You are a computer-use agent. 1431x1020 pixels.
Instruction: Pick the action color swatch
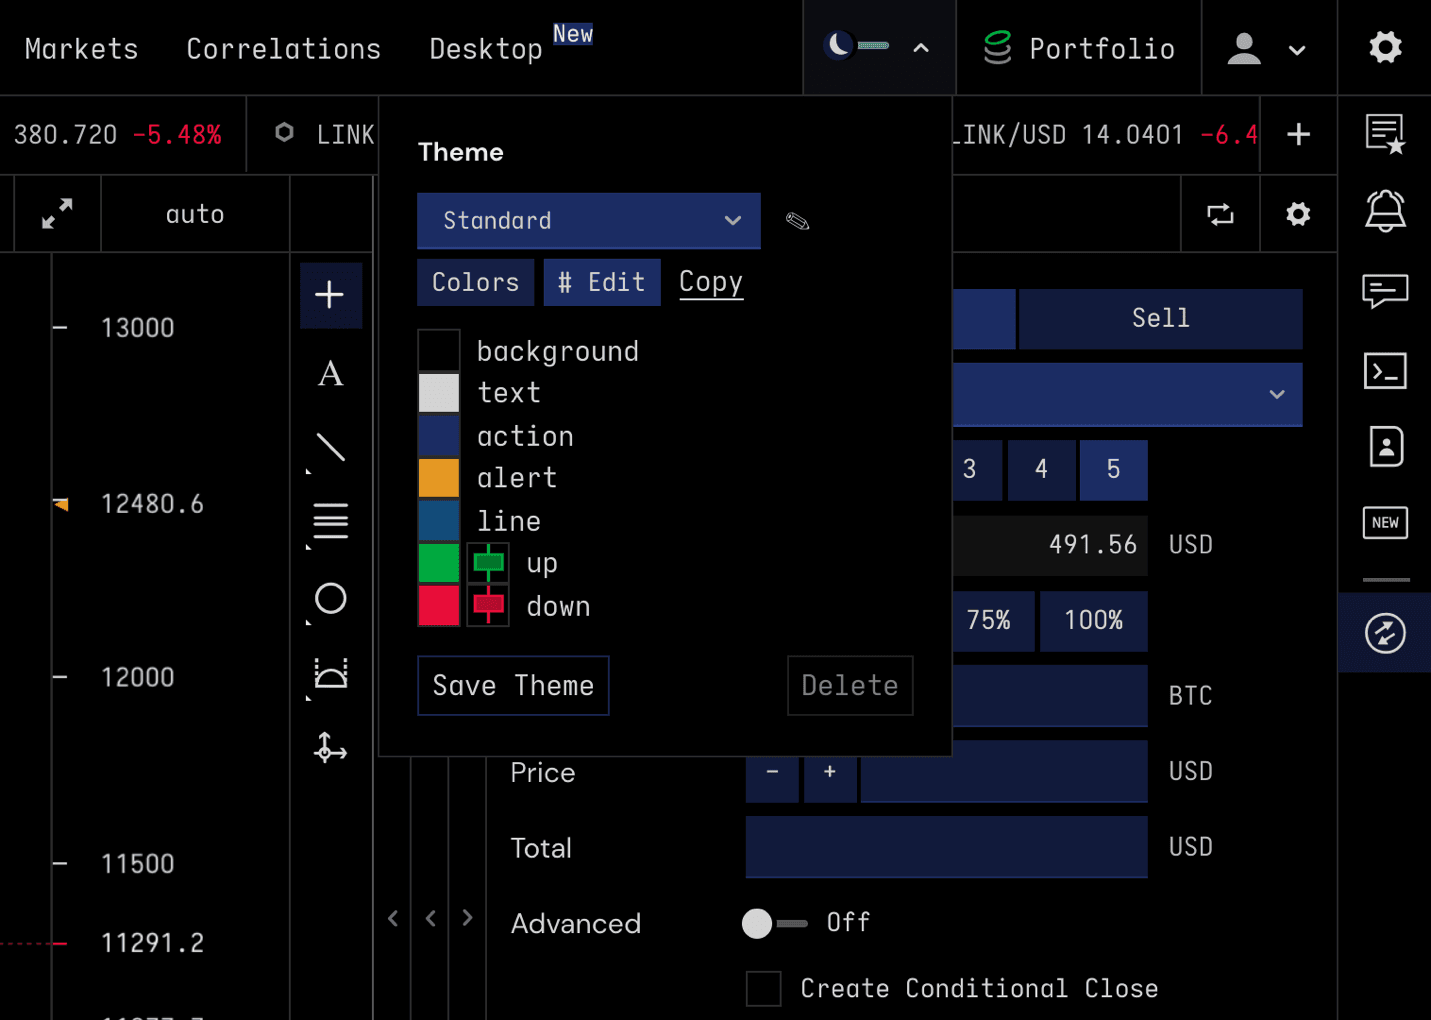tap(439, 436)
